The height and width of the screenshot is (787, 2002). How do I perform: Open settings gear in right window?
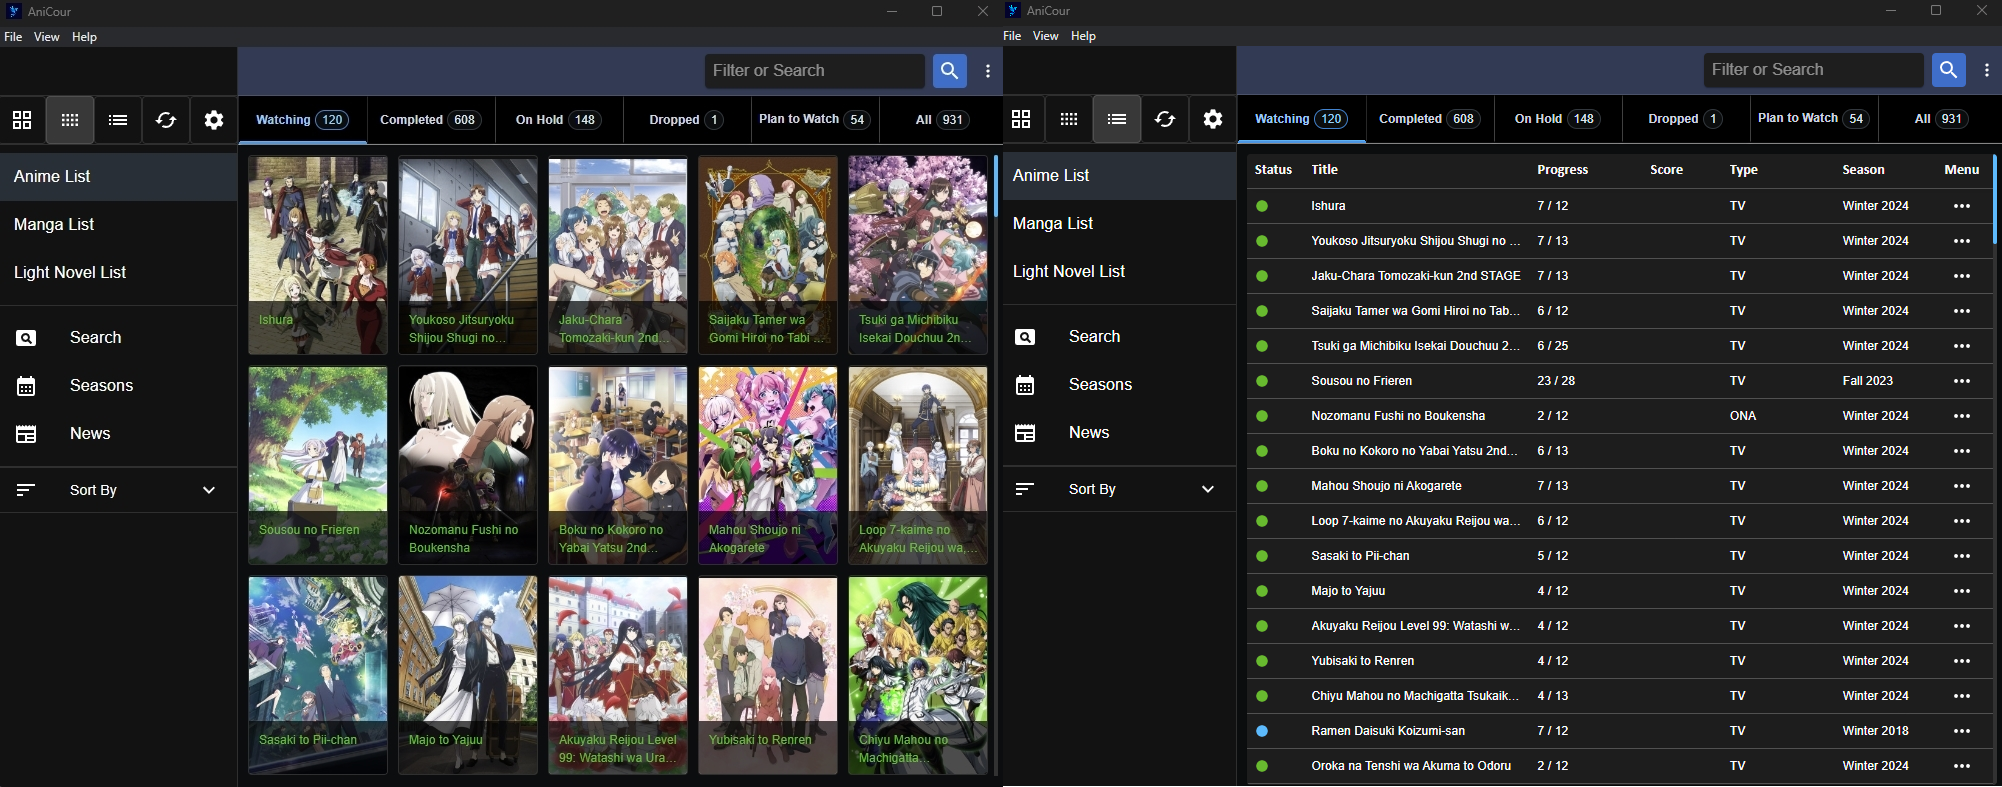coord(1213,119)
